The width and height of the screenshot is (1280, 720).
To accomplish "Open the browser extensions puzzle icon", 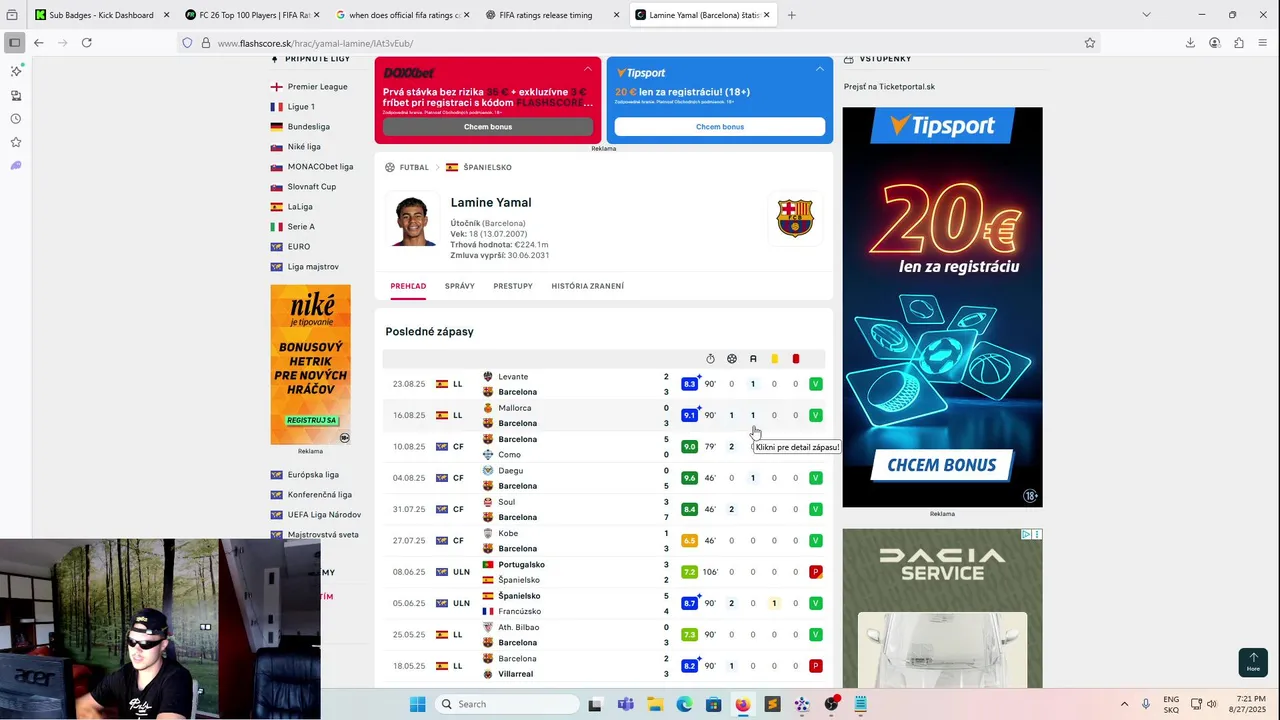I will [x=1239, y=43].
